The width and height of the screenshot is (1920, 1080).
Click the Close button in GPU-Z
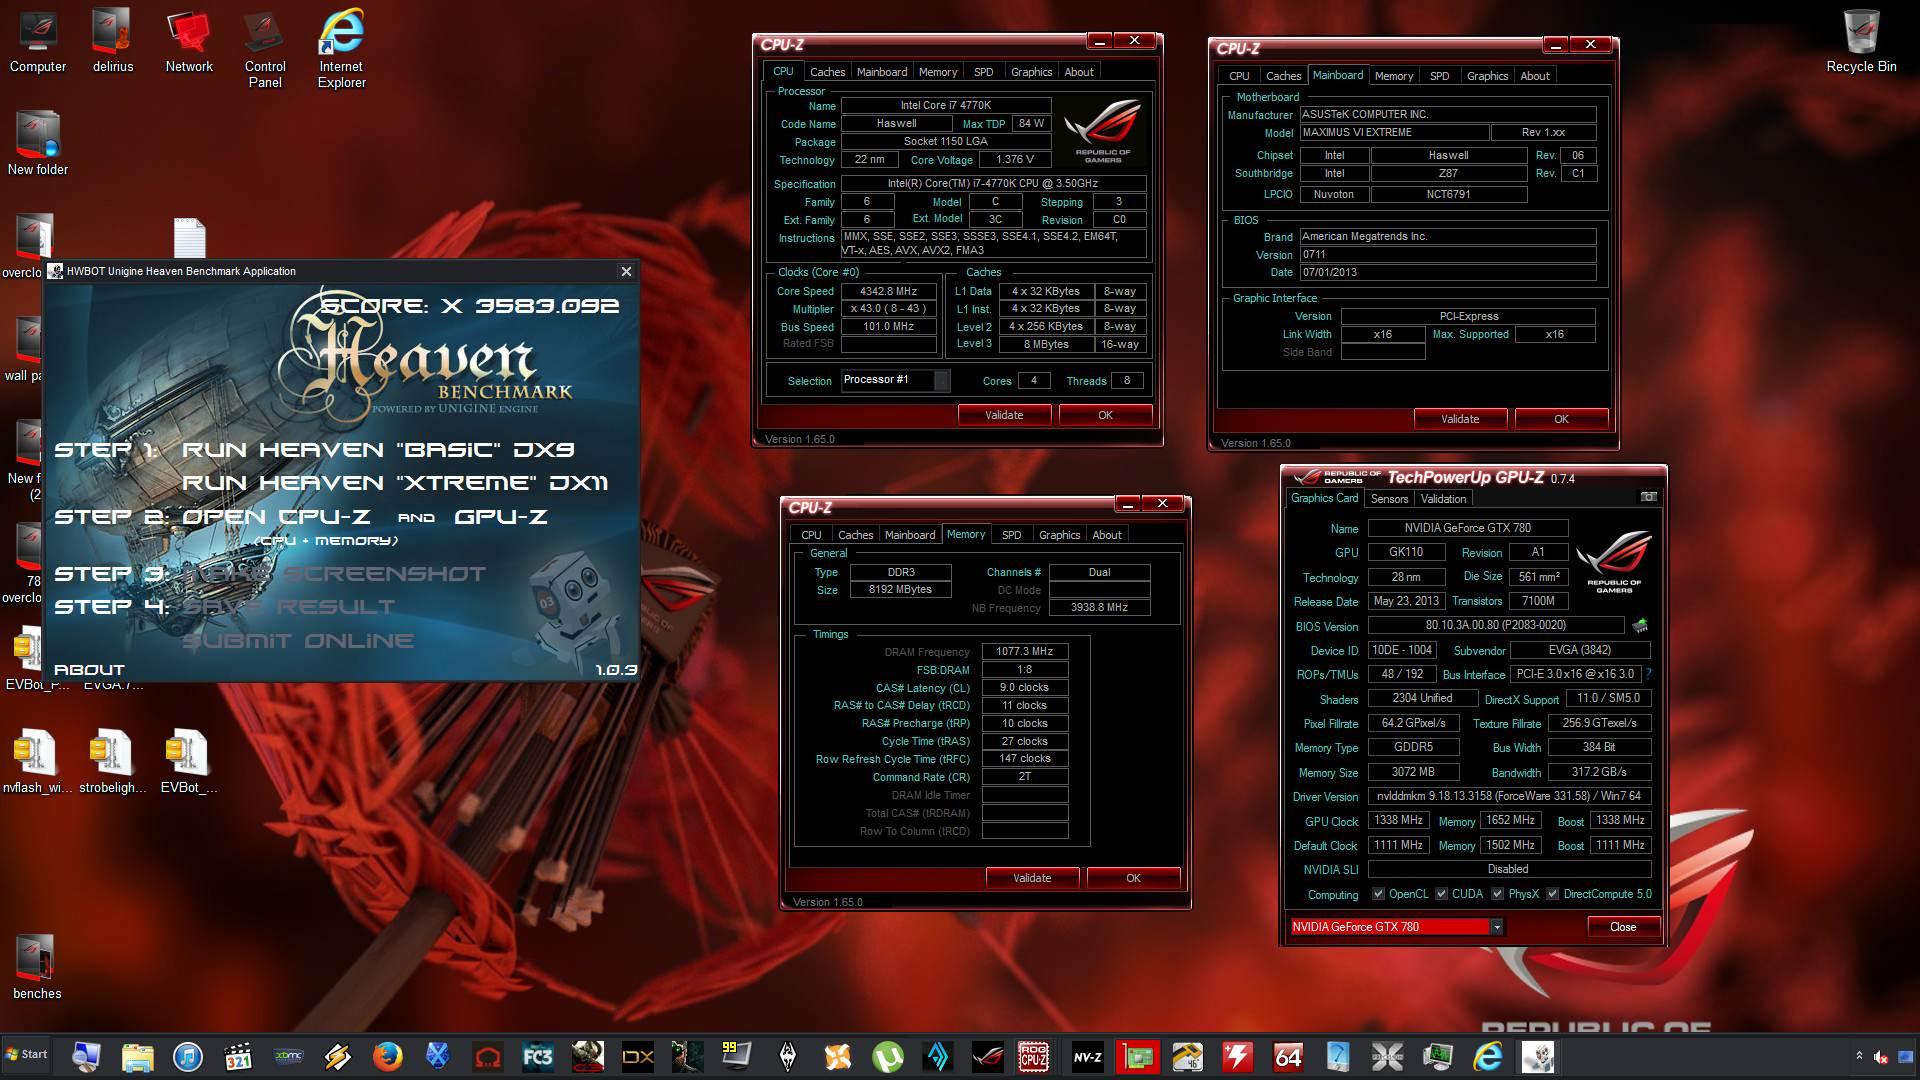pyautogui.click(x=1623, y=927)
